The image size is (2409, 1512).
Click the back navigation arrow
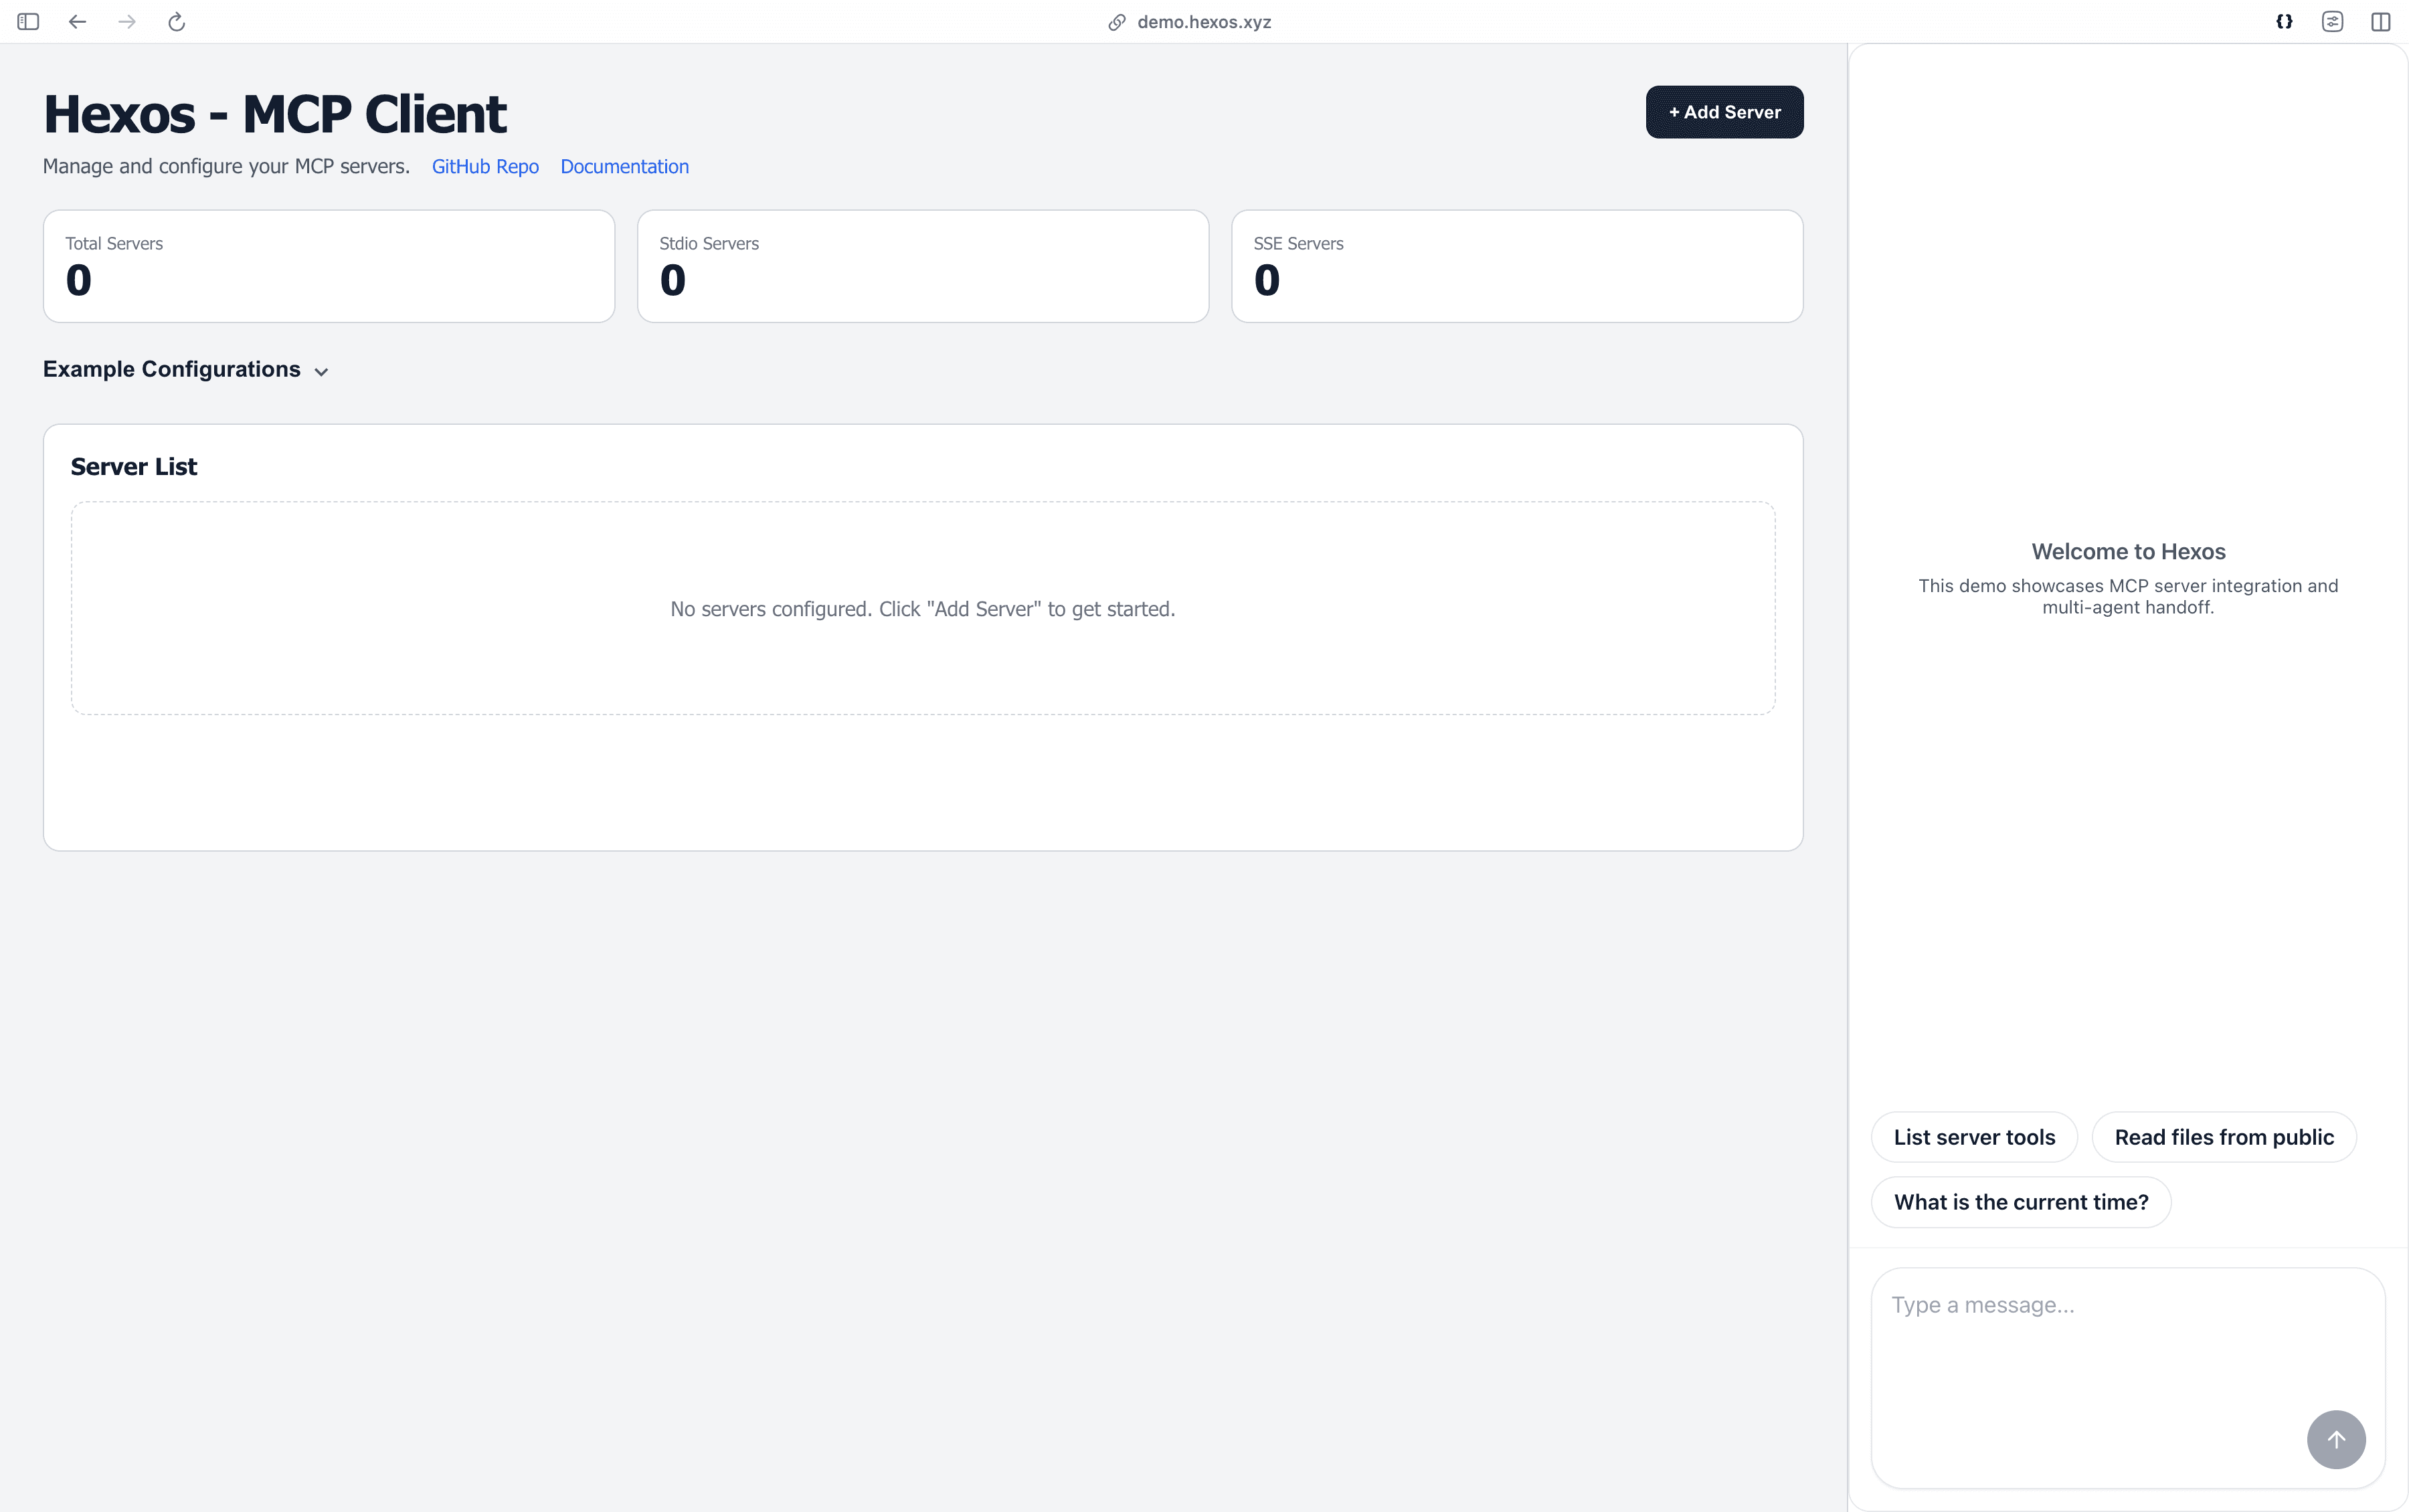(x=77, y=22)
